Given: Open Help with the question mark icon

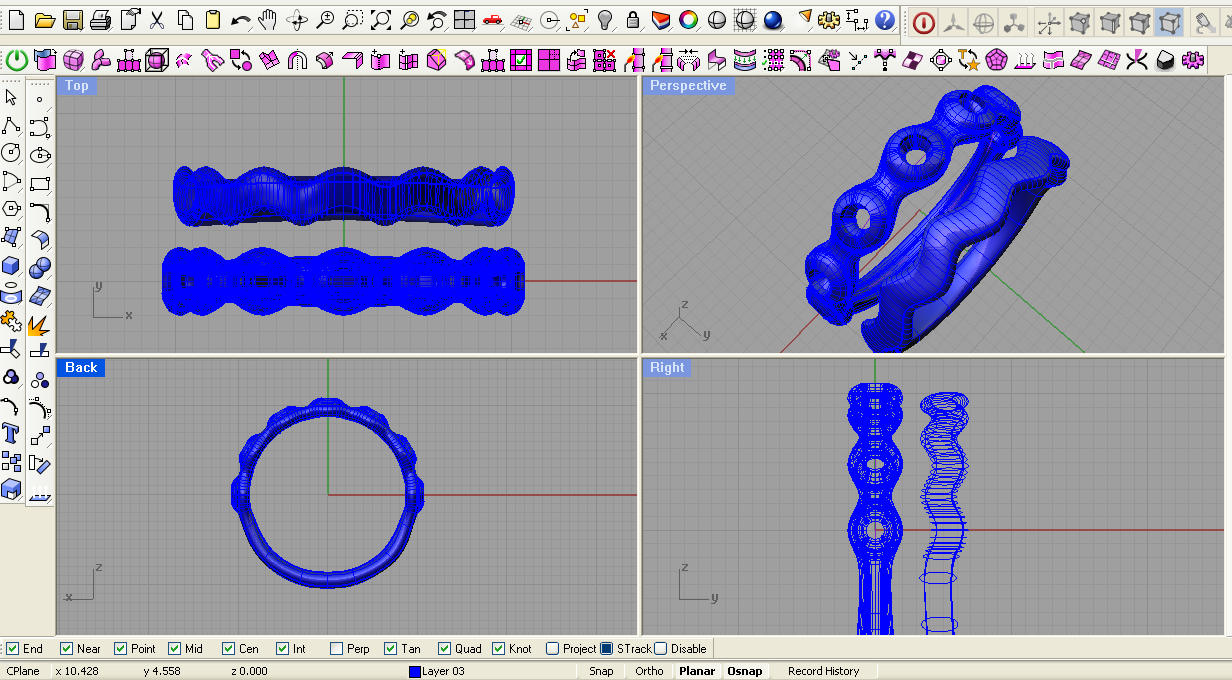Looking at the screenshot, I should click(x=885, y=19).
